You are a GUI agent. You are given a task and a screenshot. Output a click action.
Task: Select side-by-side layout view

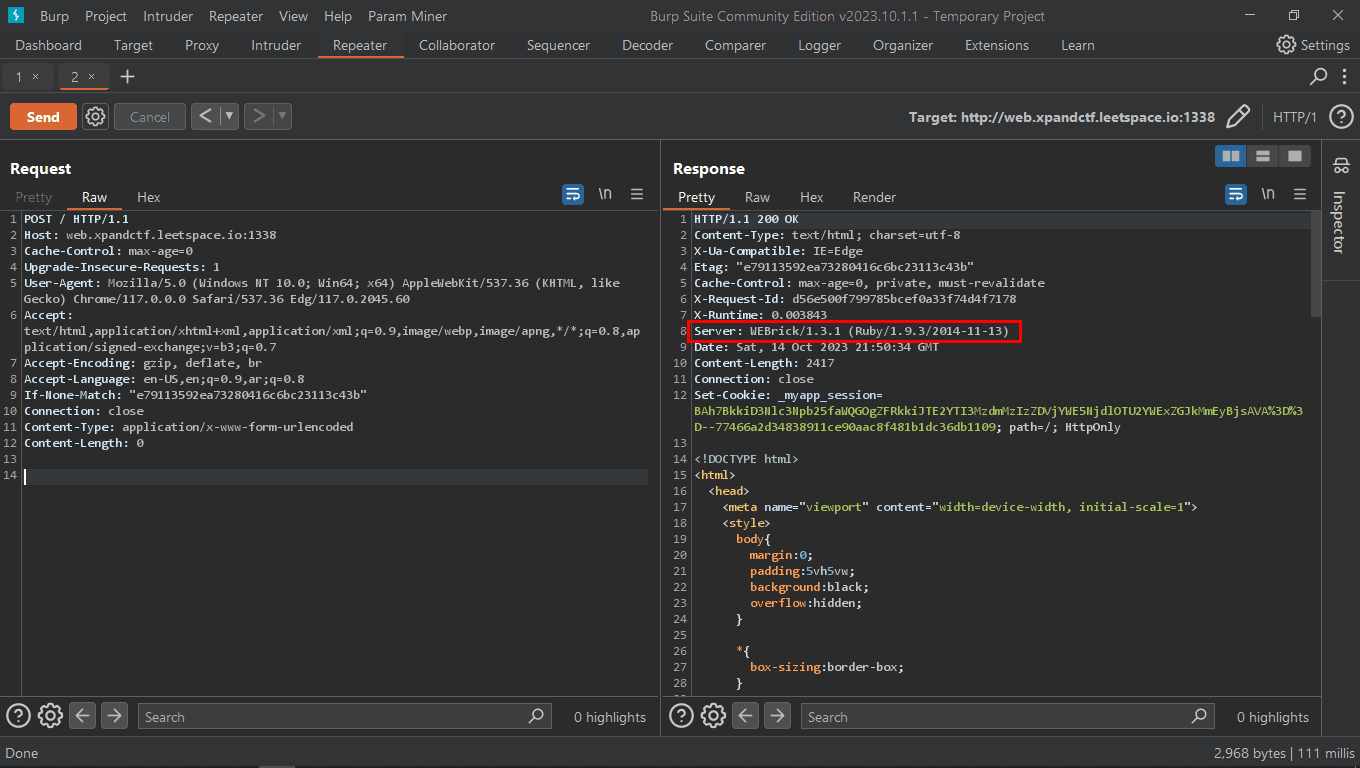click(1231, 156)
